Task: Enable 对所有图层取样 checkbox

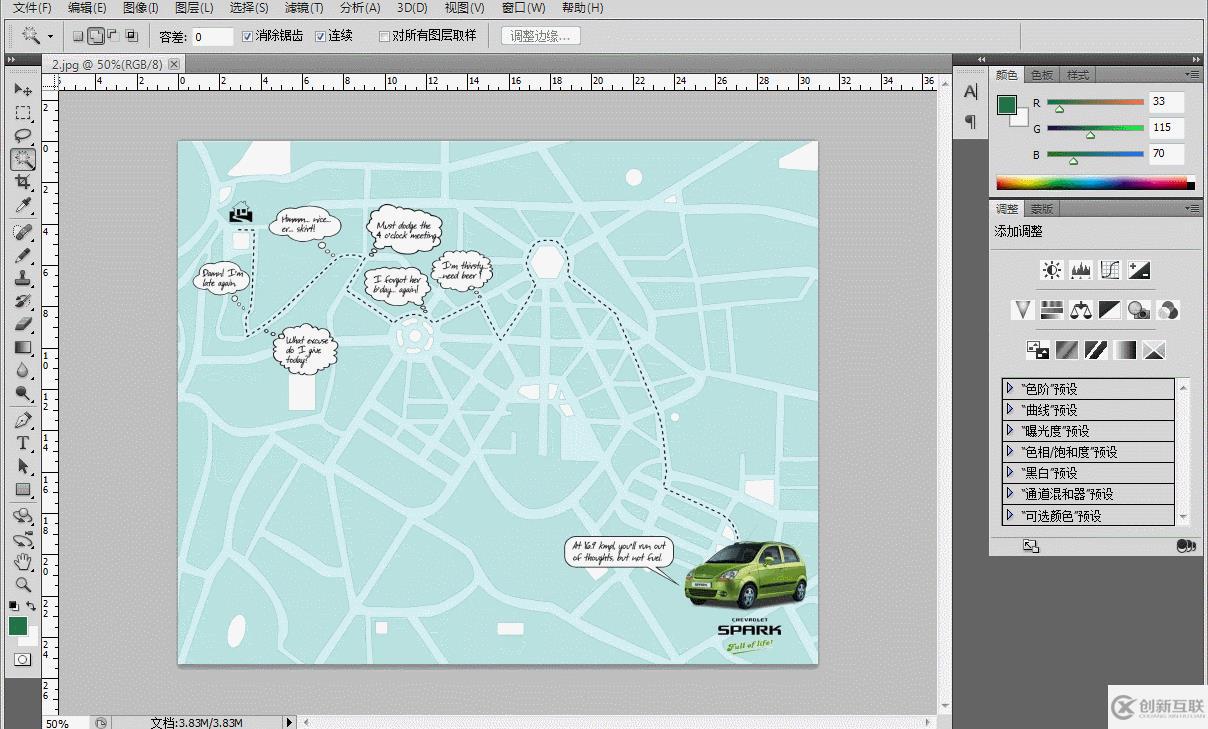Action: (384, 36)
